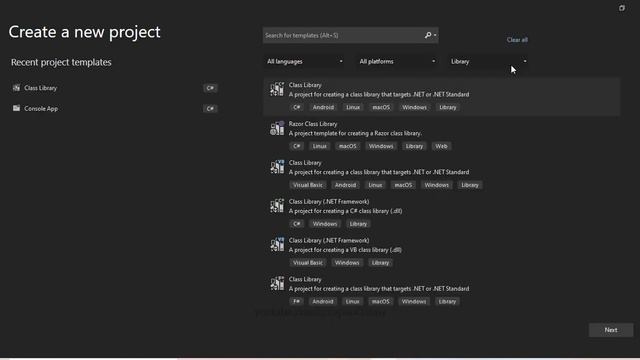
Task: Click the C# Class Library template icon
Action: coord(277,89)
